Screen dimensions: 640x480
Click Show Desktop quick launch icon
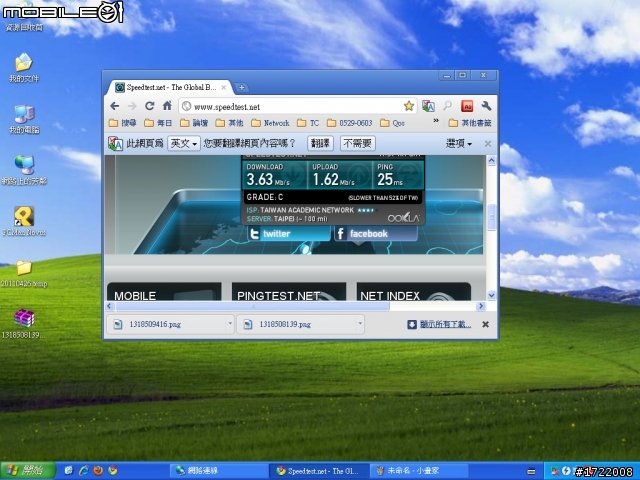click(x=69, y=471)
